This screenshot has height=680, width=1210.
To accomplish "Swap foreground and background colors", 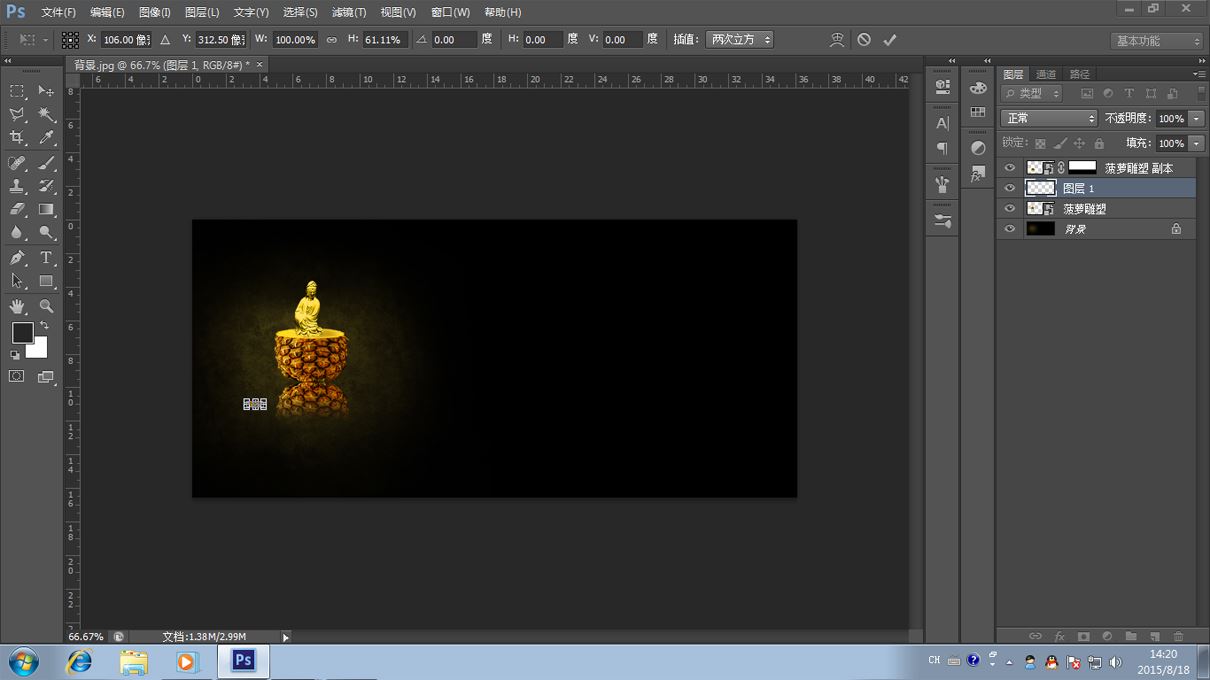I will (44, 326).
